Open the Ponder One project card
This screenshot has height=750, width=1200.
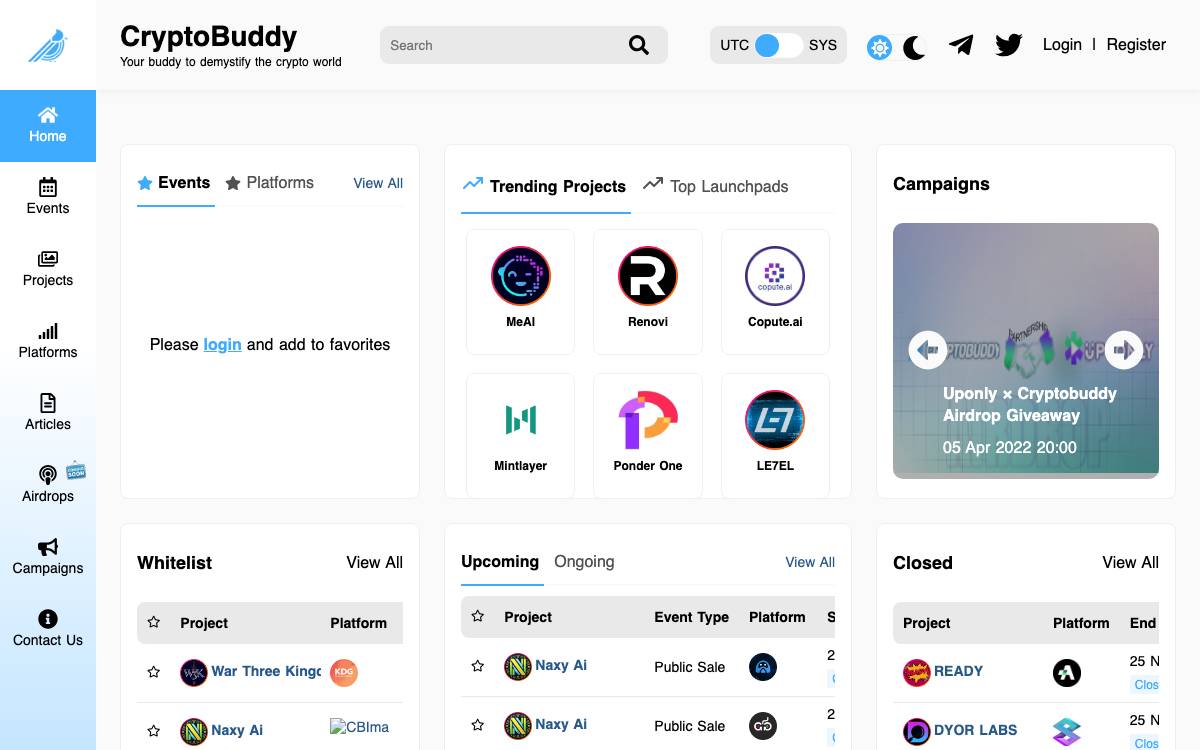(x=648, y=435)
